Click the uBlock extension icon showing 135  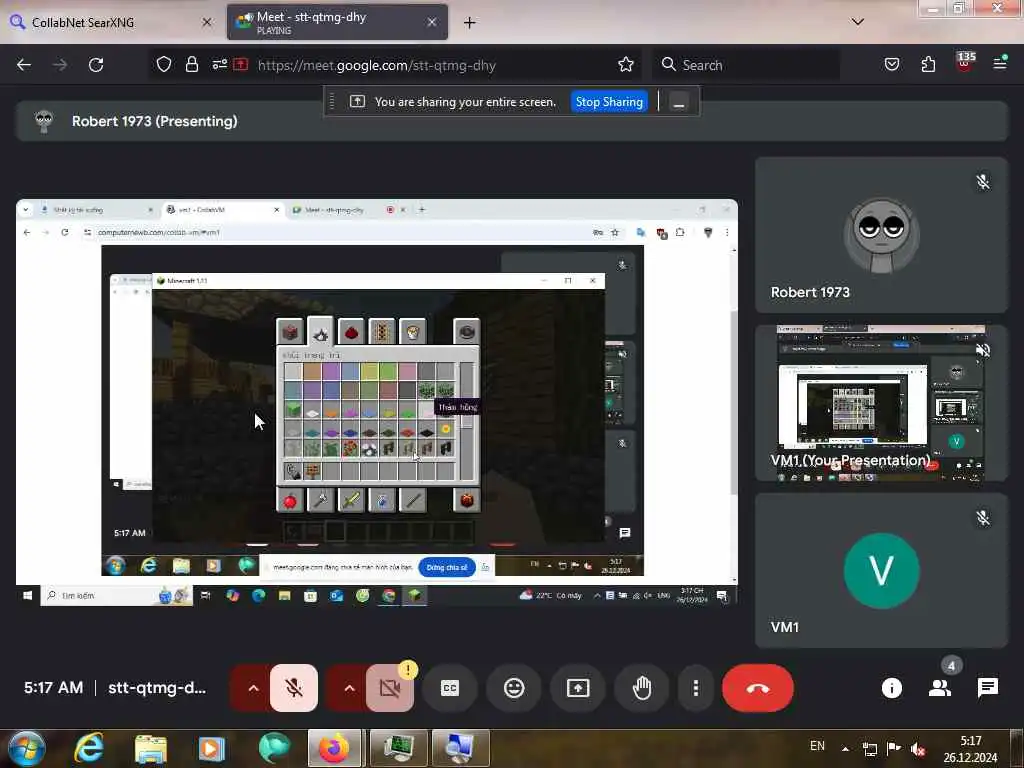click(x=965, y=62)
